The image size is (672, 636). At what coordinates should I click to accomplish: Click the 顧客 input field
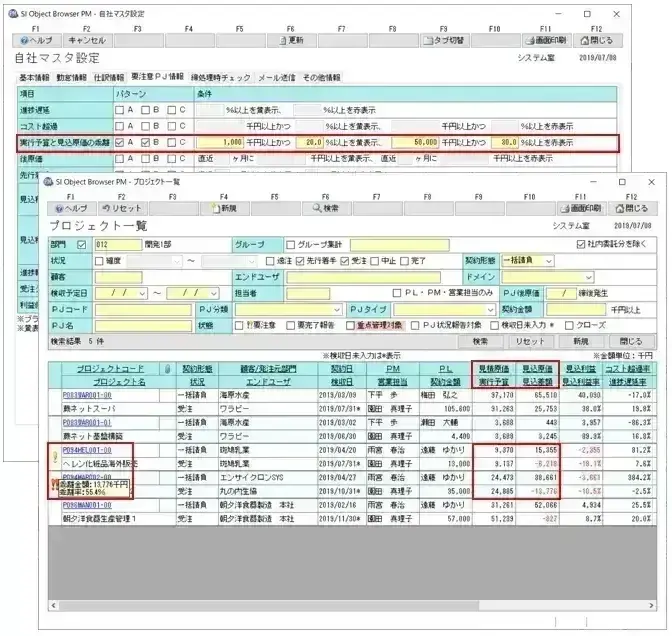(x=119, y=277)
